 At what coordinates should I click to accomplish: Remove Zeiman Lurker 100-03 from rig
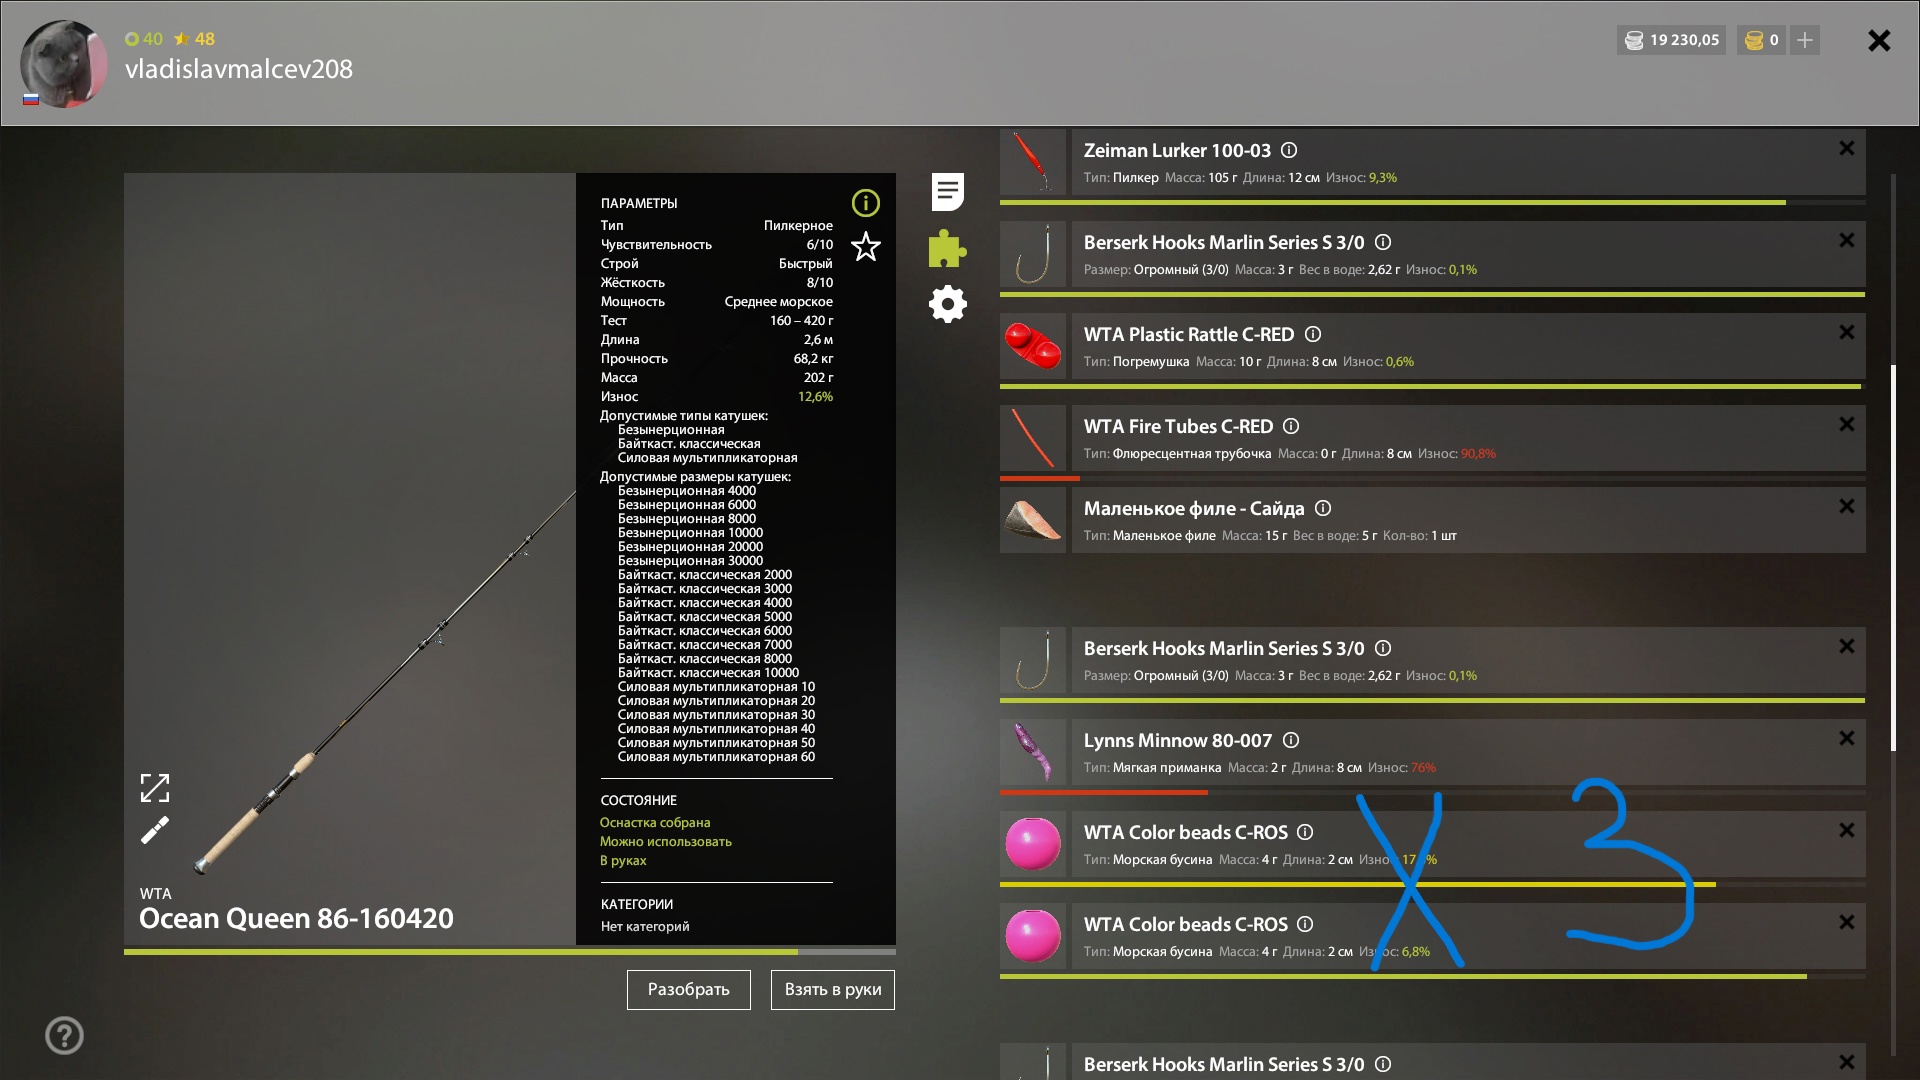click(x=1847, y=148)
